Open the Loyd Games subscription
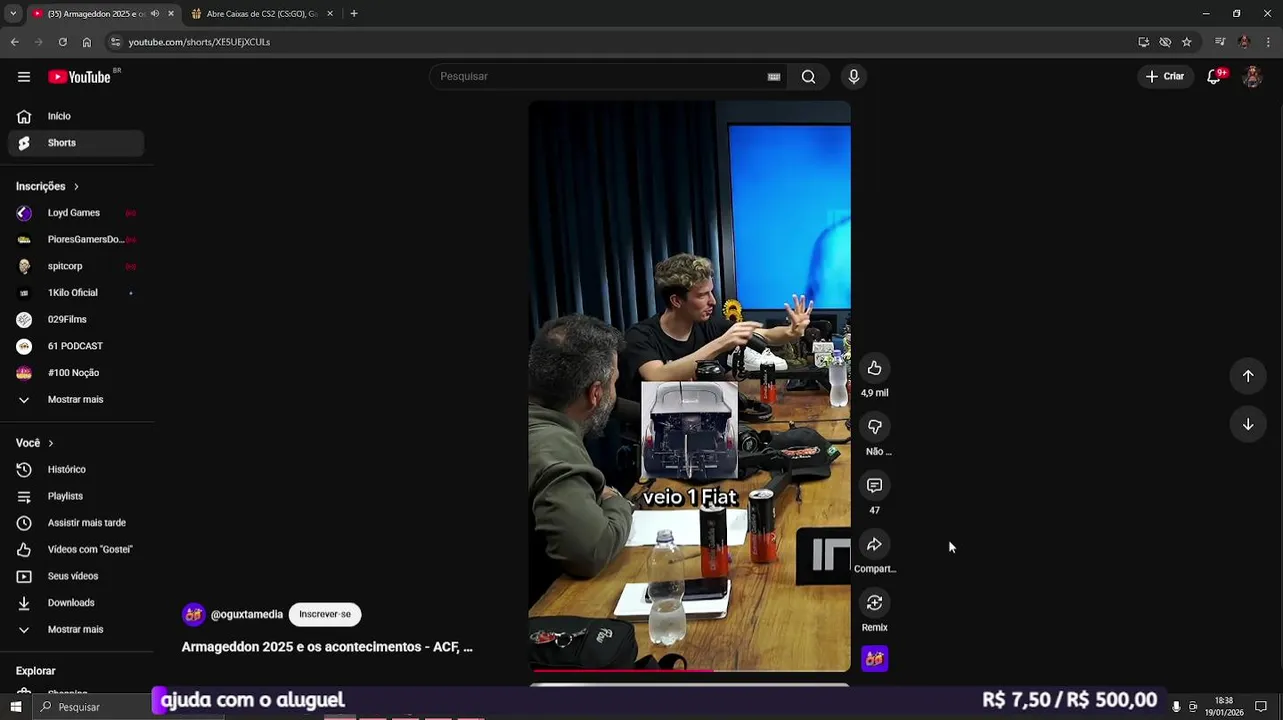The image size is (1283, 720). [76, 213]
